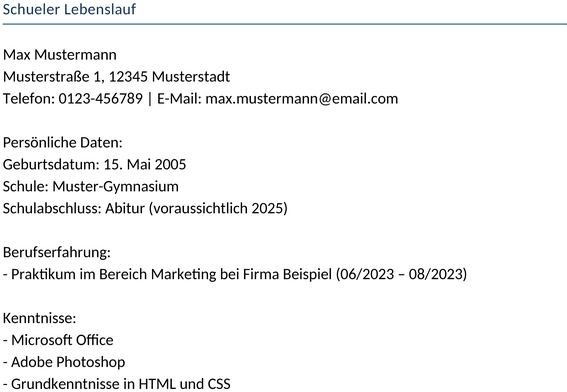Click the 'Grundkenntnisse in HTML und CSS' item
Viewport: 567px width, 392px height.
tap(116, 384)
